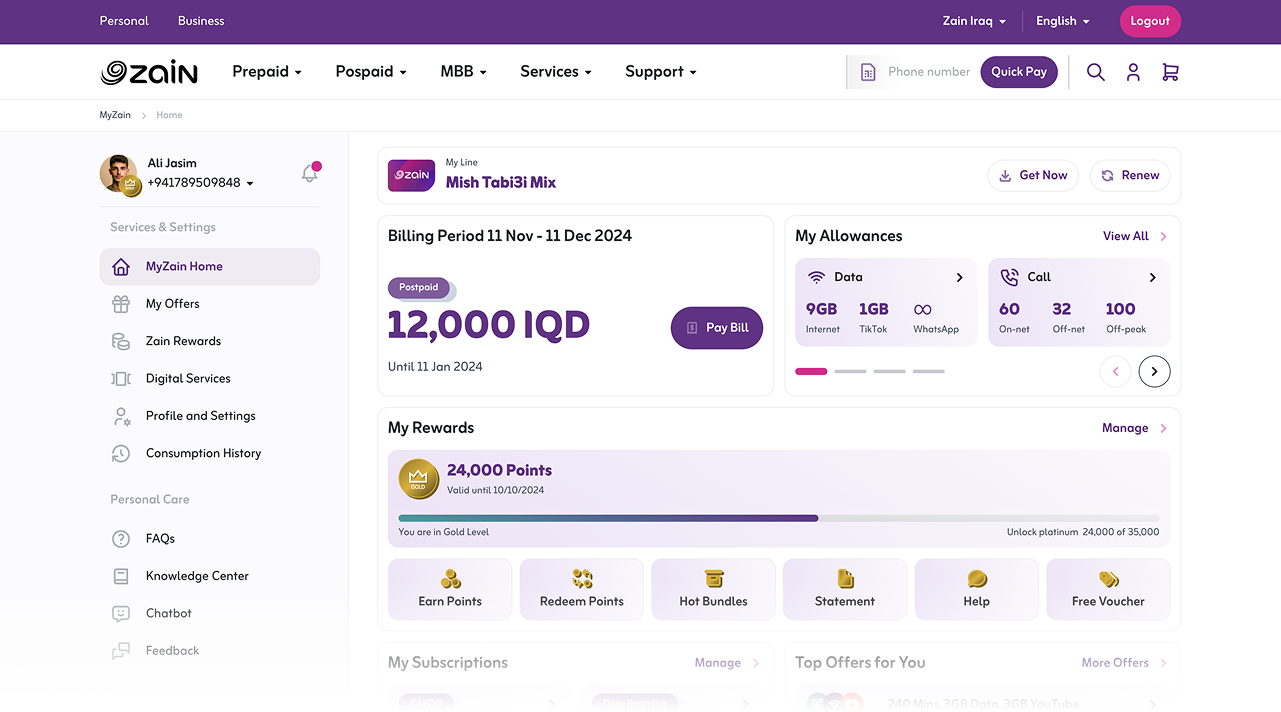Click the phone Call icon in allowances
Image resolution: width=1281 pixels, height=712 pixels.
pyautogui.click(x=1009, y=277)
